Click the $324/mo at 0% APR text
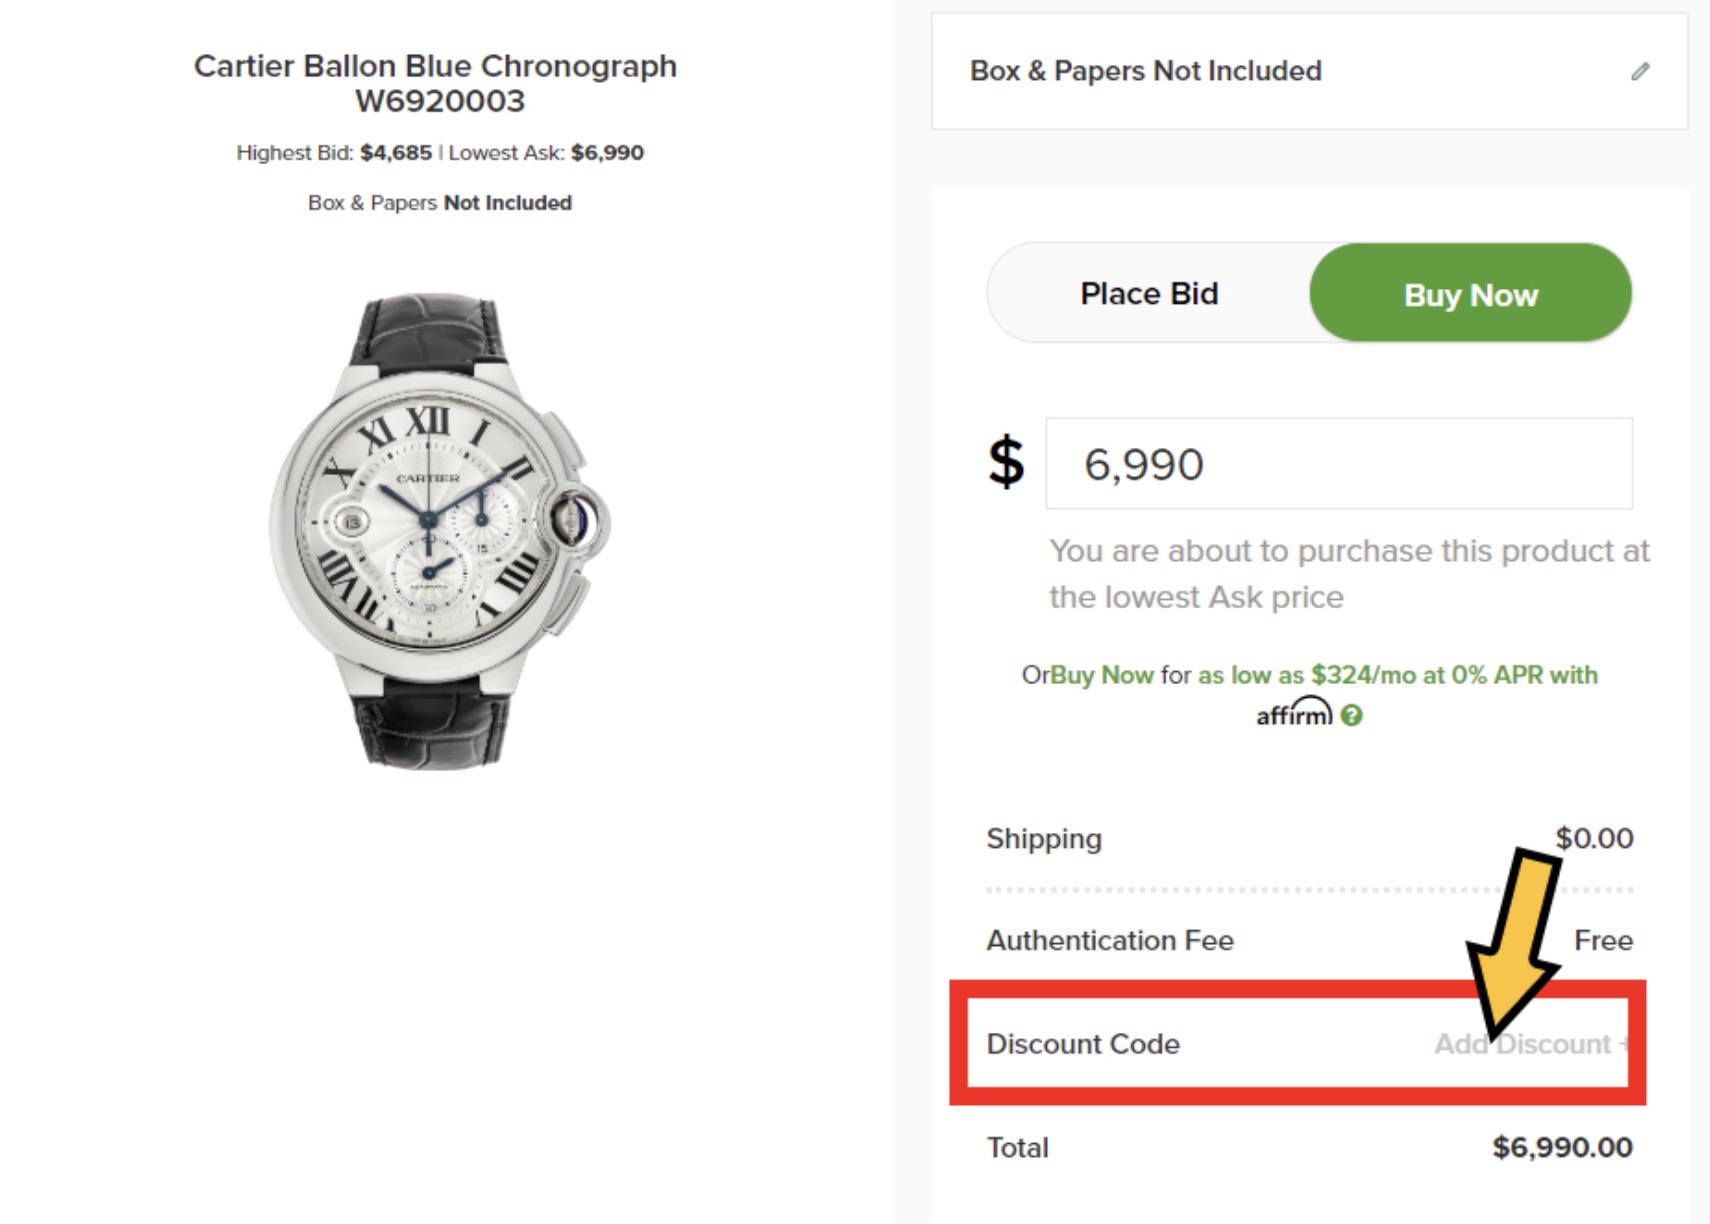Image resolution: width=1710 pixels, height=1224 pixels. coord(1454,675)
